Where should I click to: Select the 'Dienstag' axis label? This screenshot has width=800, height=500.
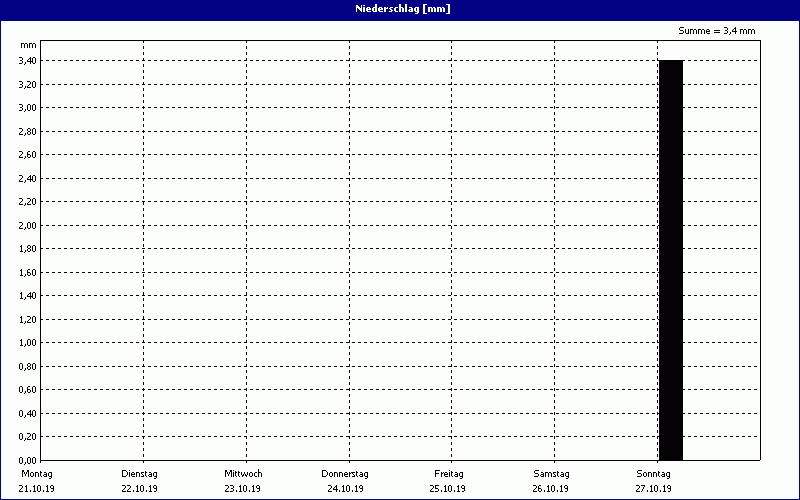pyautogui.click(x=139, y=474)
